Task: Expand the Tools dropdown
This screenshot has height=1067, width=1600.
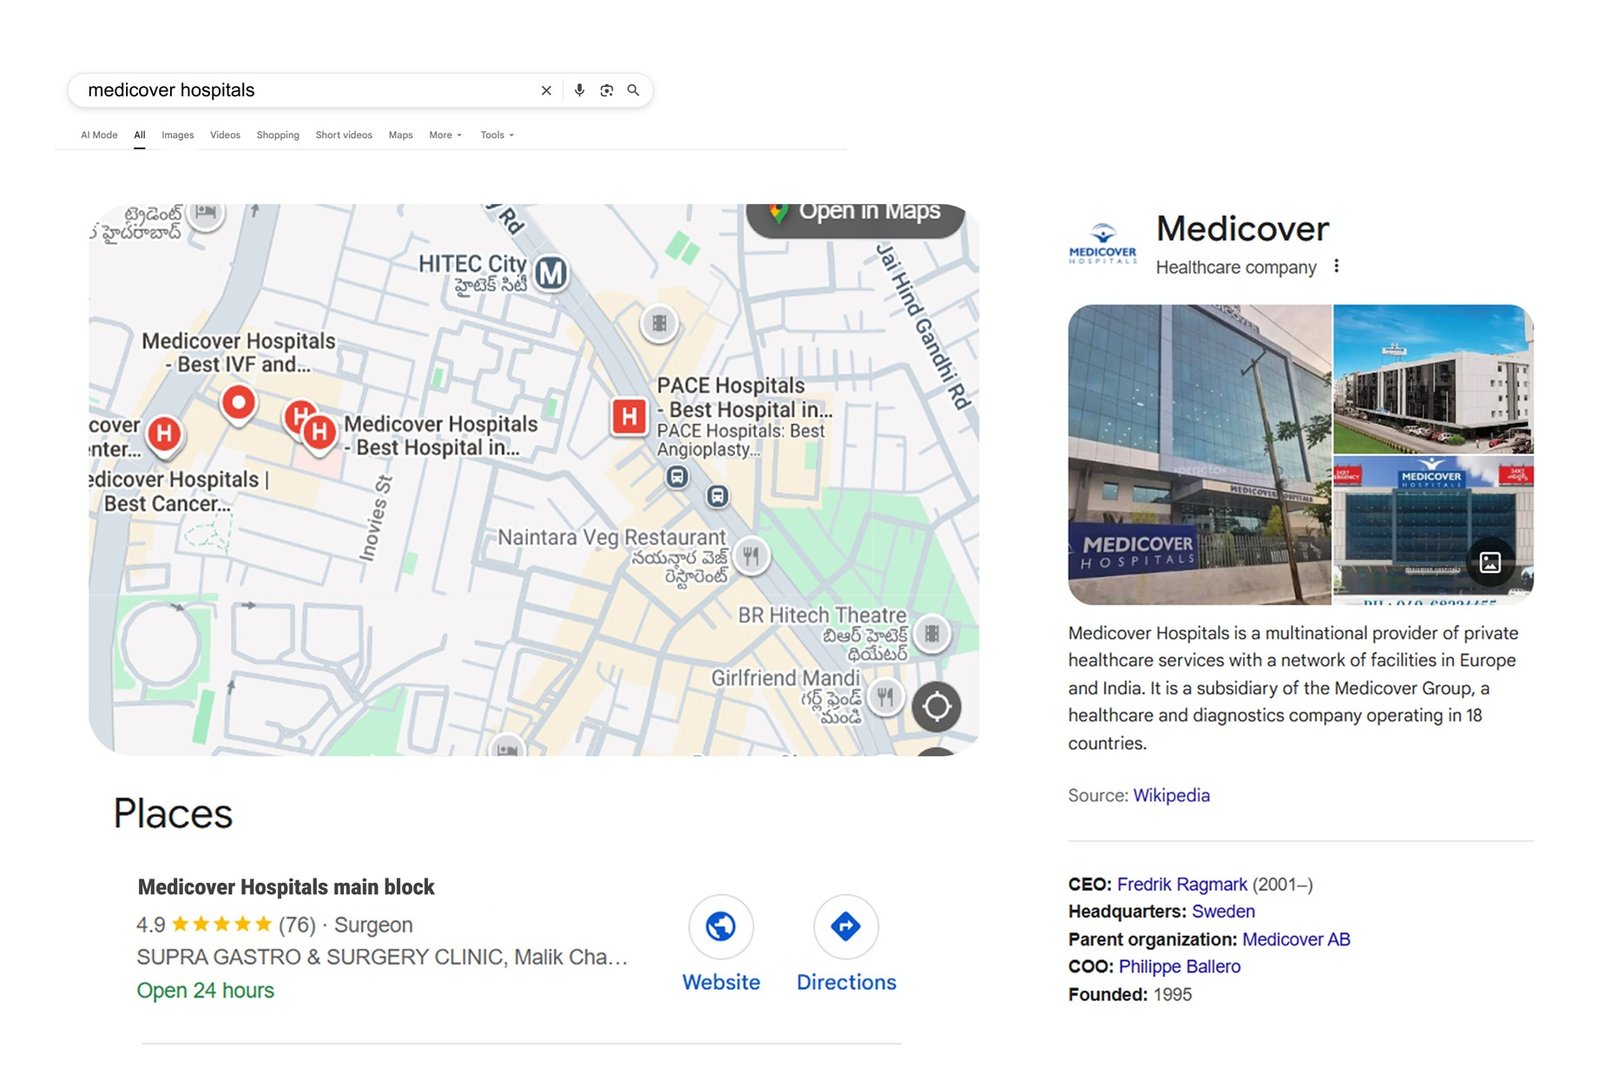Action: pos(494,135)
